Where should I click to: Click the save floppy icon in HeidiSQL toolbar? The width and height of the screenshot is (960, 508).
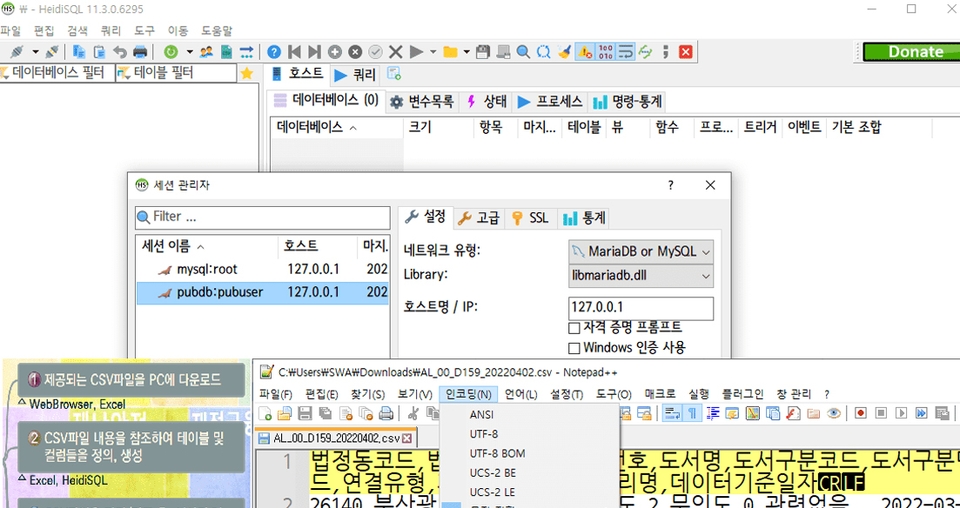coord(483,52)
